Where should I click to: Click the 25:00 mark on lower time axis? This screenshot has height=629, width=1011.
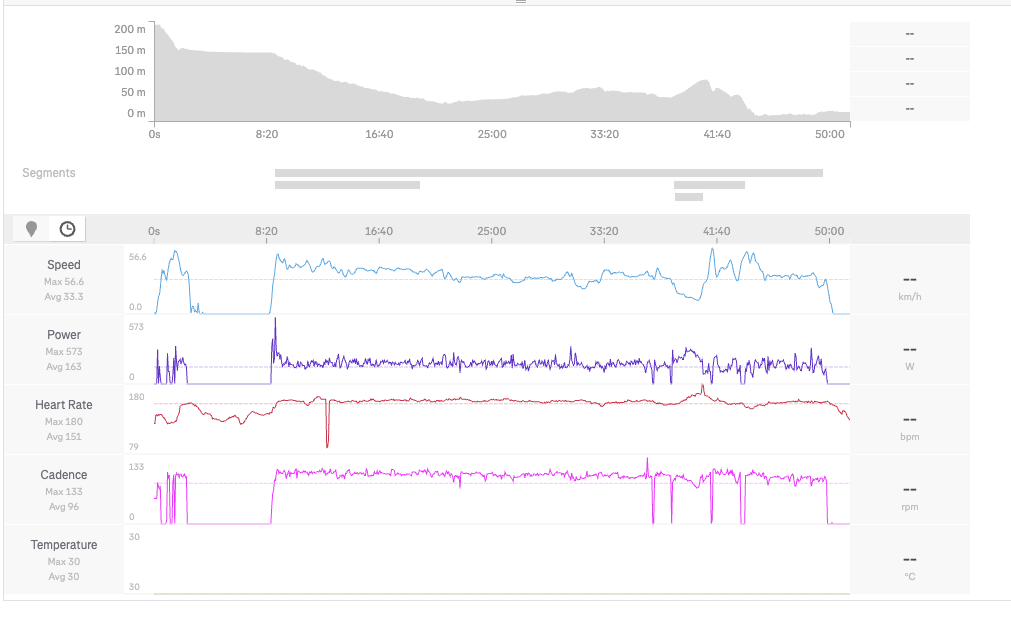click(x=491, y=231)
